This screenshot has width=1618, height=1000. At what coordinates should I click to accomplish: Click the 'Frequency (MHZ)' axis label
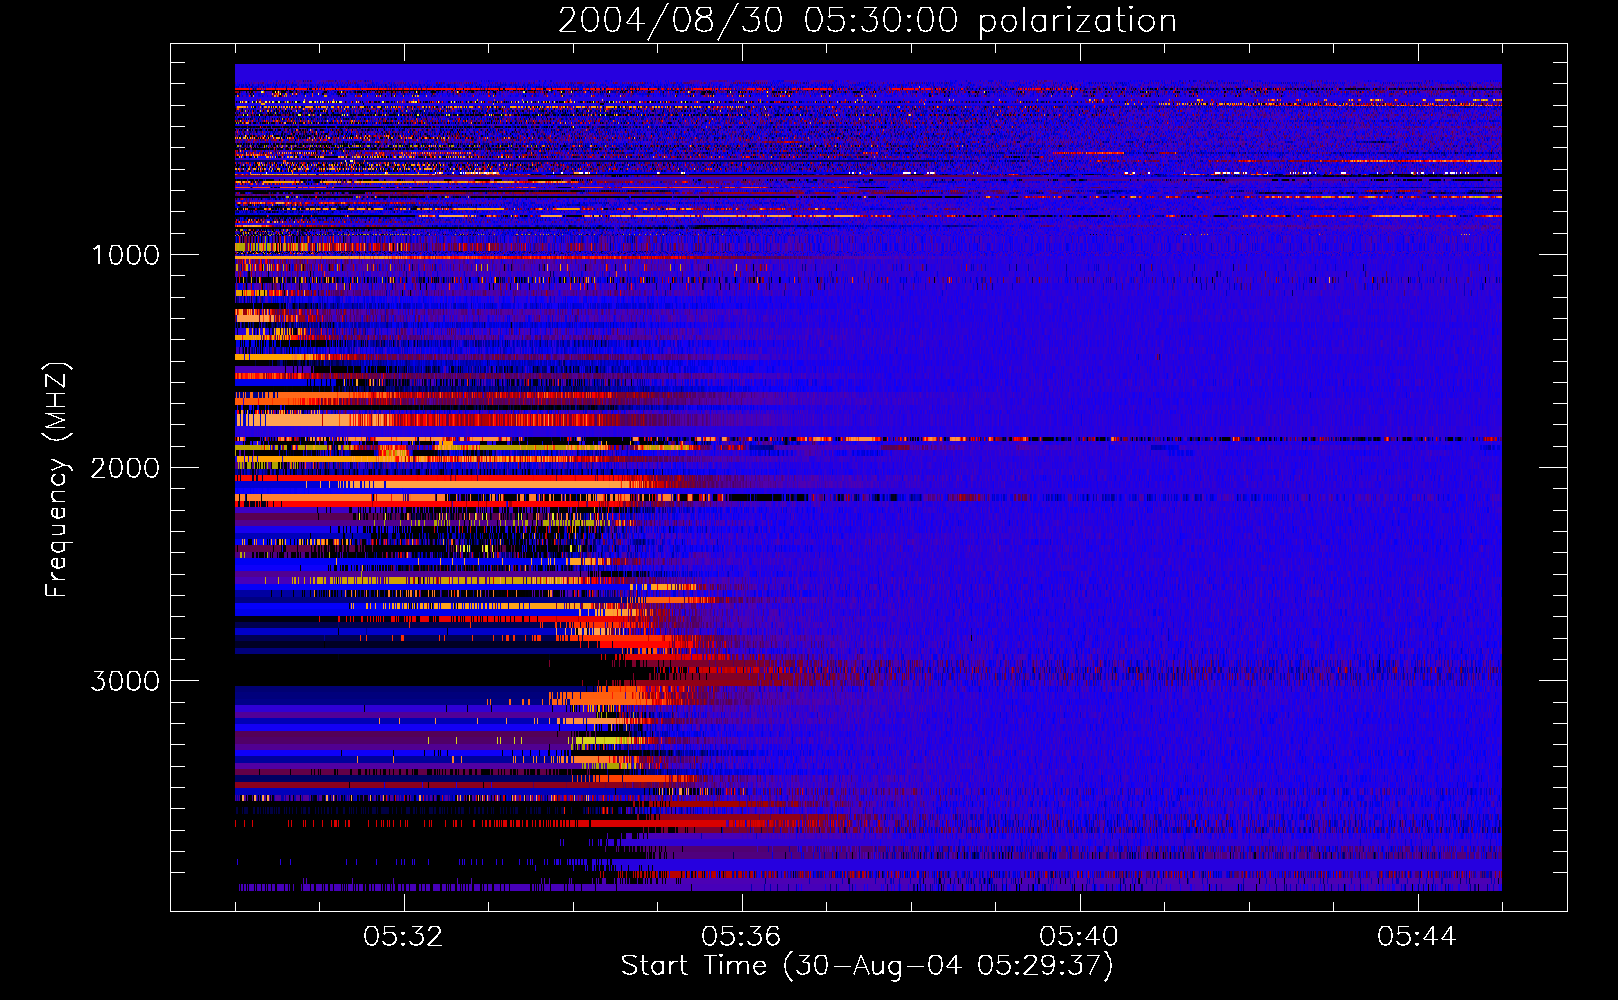57,480
